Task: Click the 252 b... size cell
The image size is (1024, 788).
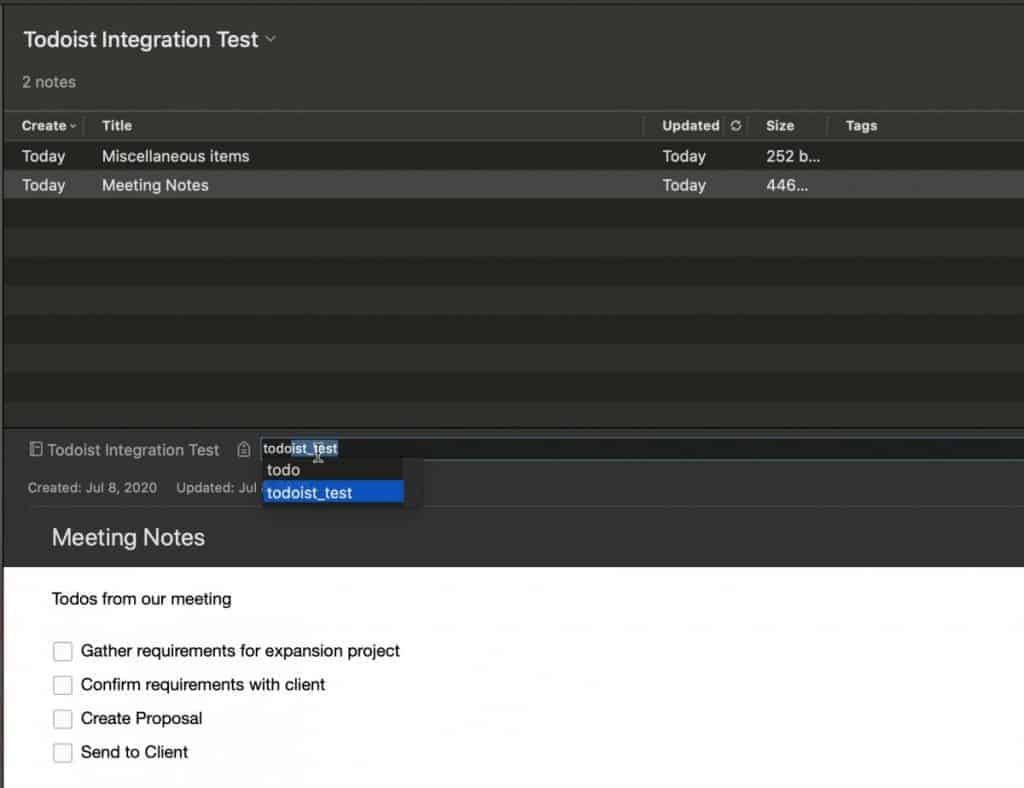Action: tap(792, 156)
